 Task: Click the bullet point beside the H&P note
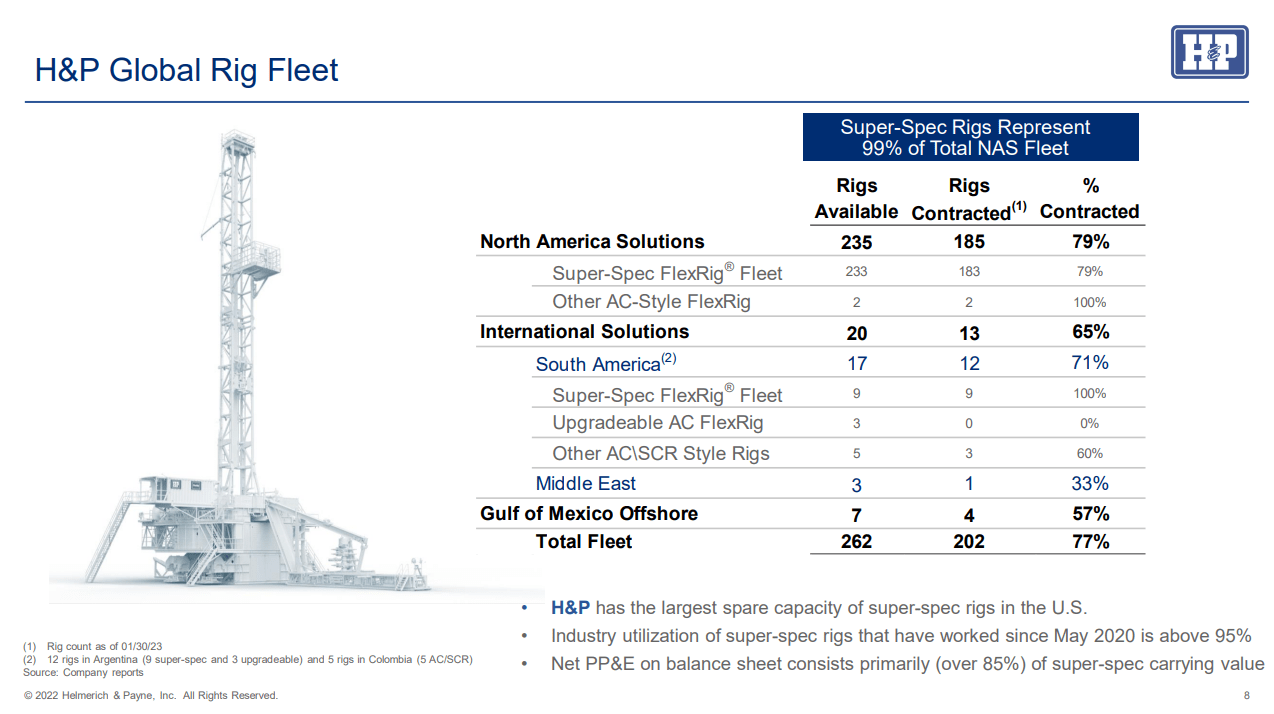click(x=524, y=608)
